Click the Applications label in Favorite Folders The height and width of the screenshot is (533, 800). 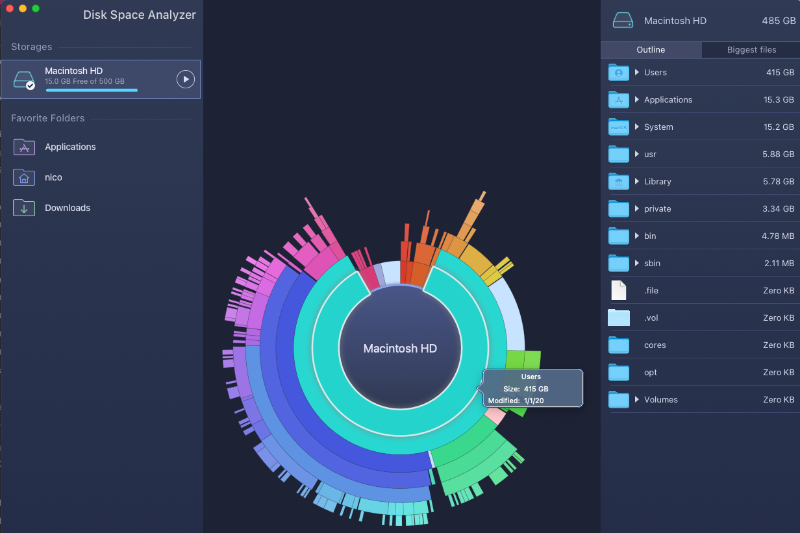click(70, 147)
